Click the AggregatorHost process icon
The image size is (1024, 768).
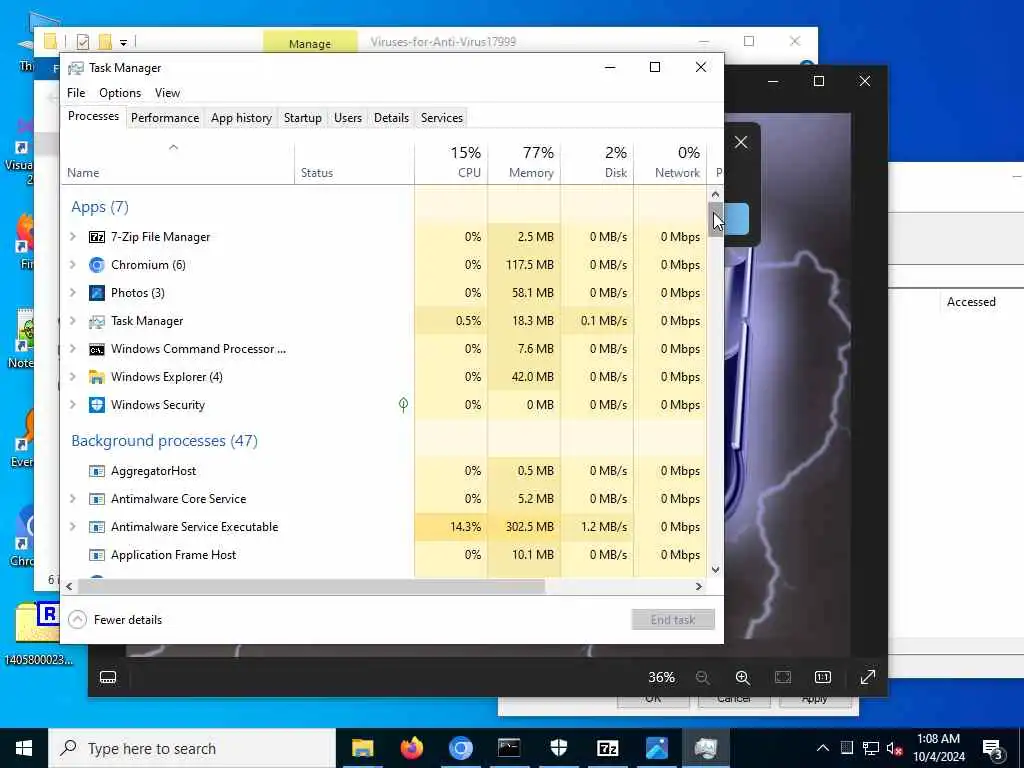click(x=97, y=472)
